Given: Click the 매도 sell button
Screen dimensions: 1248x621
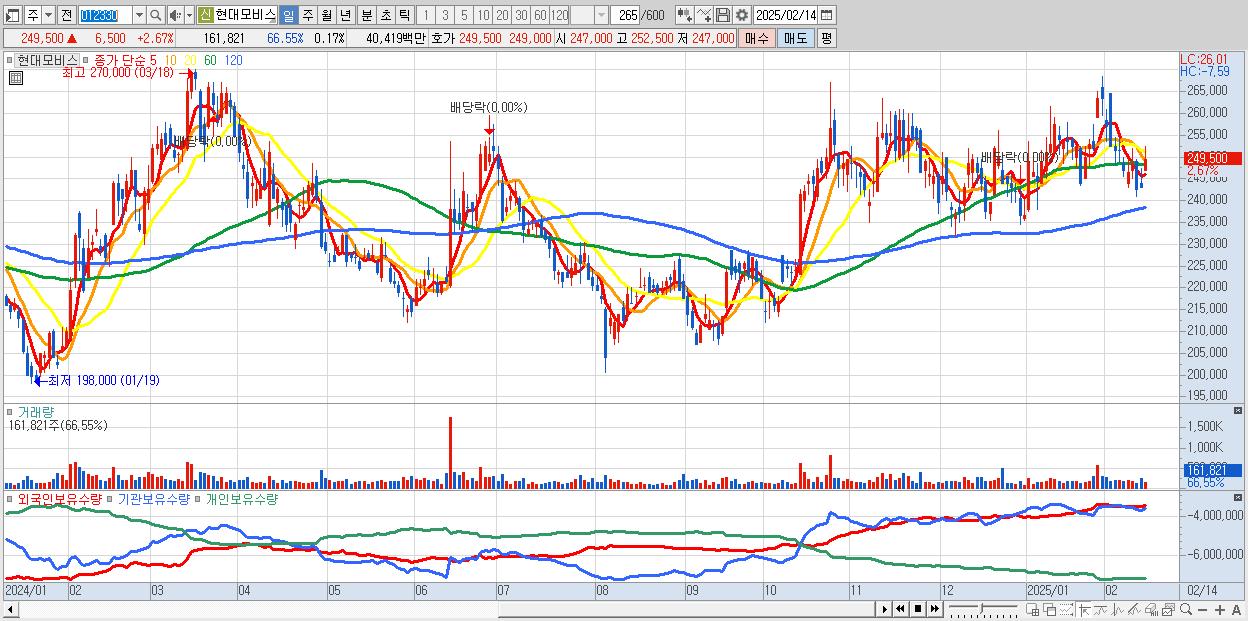Looking at the screenshot, I should (x=795, y=38).
